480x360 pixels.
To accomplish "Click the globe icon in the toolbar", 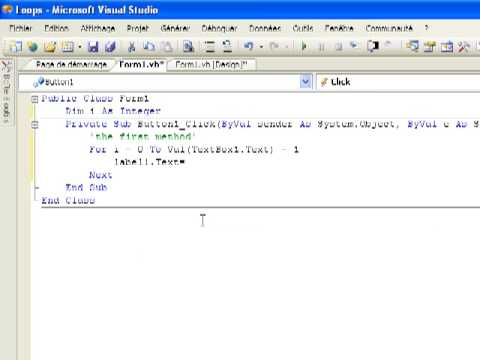I will [33, 47].
